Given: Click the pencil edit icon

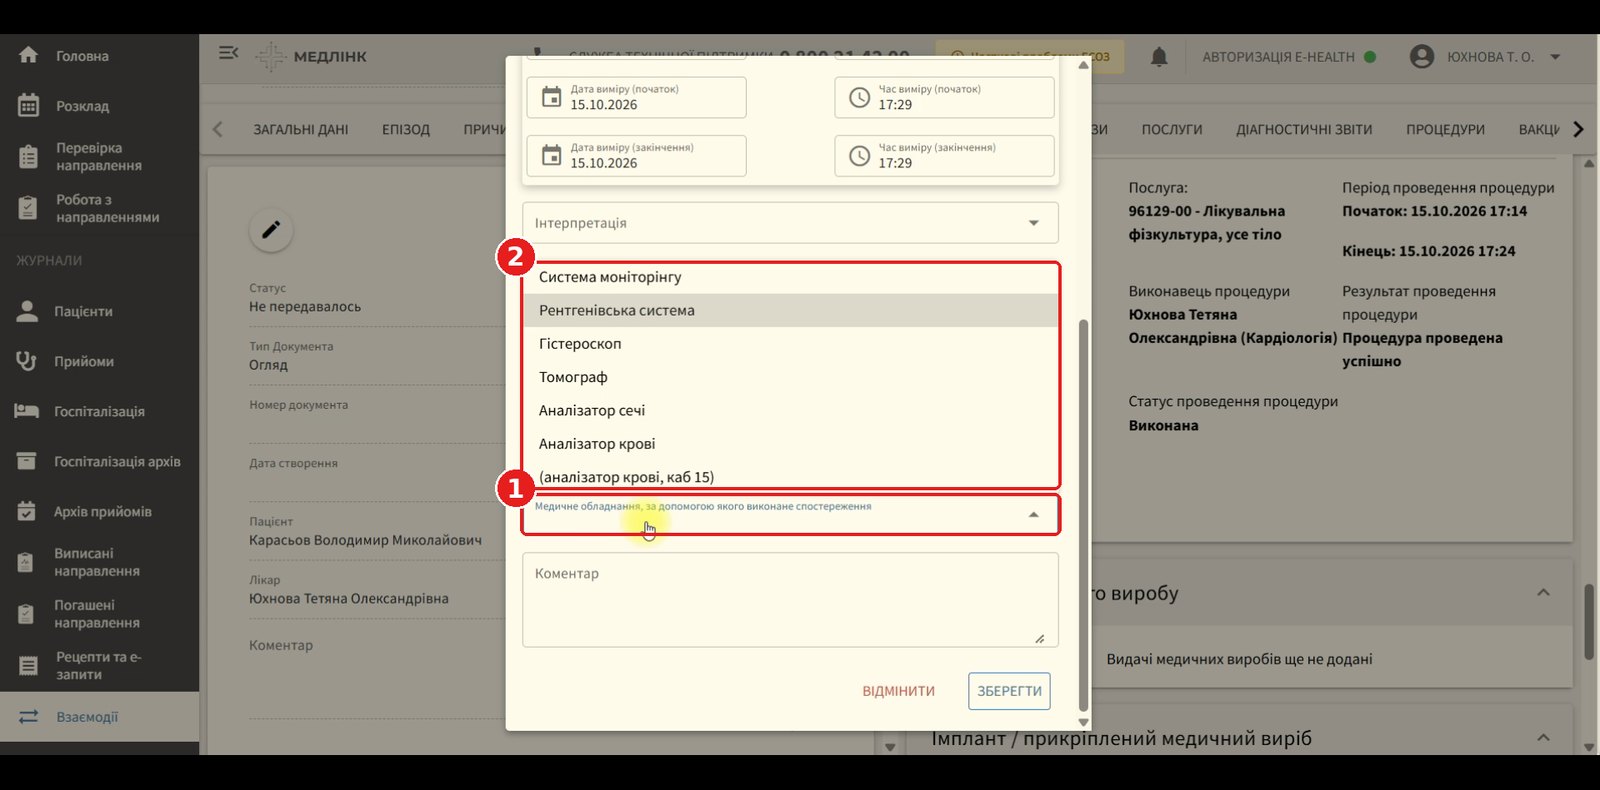Looking at the screenshot, I should [x=271, y=230].
